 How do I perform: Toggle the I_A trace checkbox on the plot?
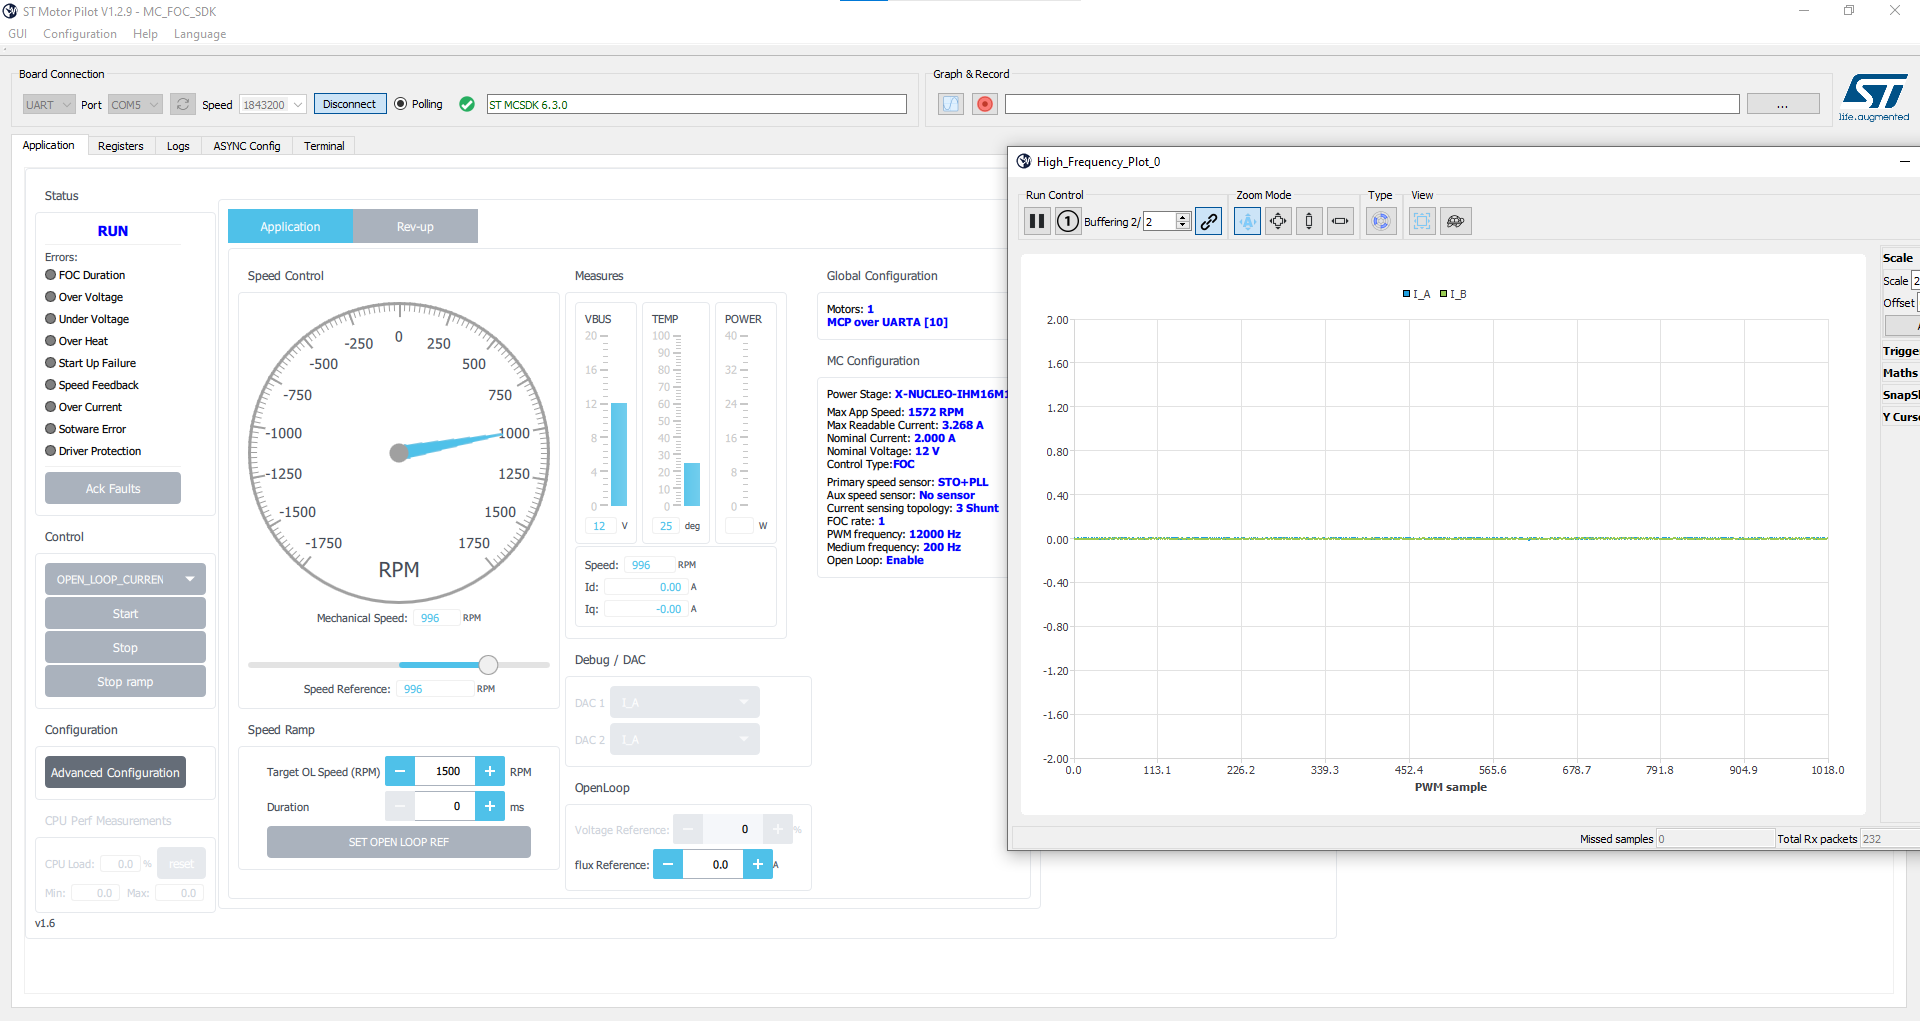(1405, 293)
